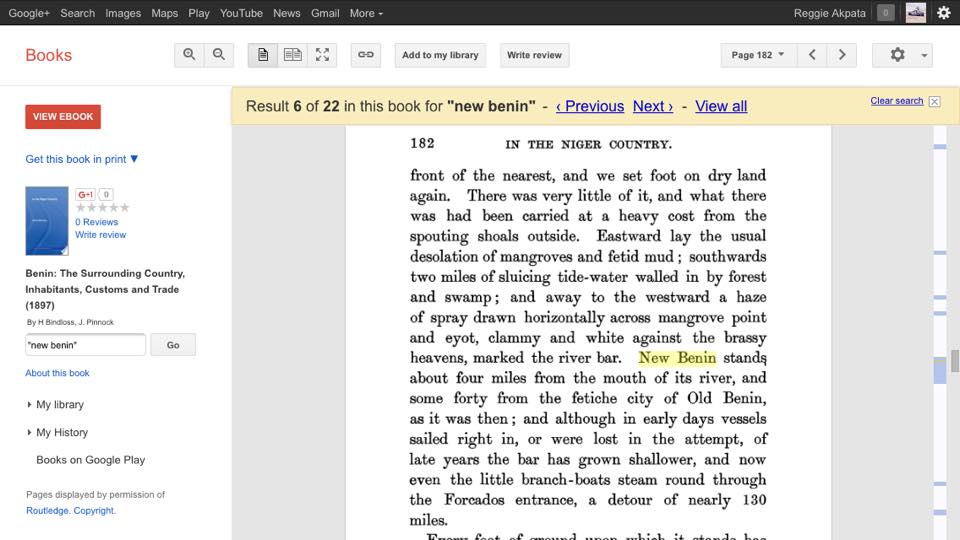Click the highlighted New Benin text
This screenshot has width=960, height=540.
677,358
